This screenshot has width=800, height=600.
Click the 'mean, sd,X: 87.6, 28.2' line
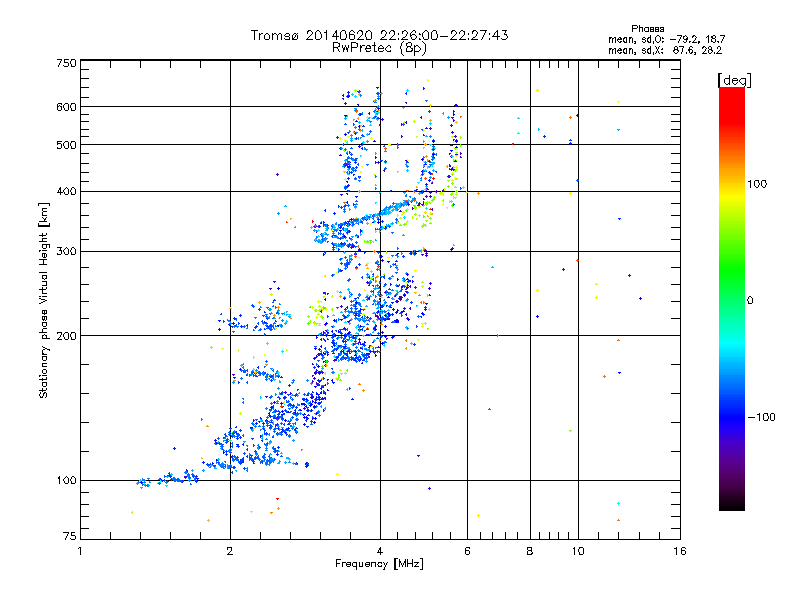[665, 50]
